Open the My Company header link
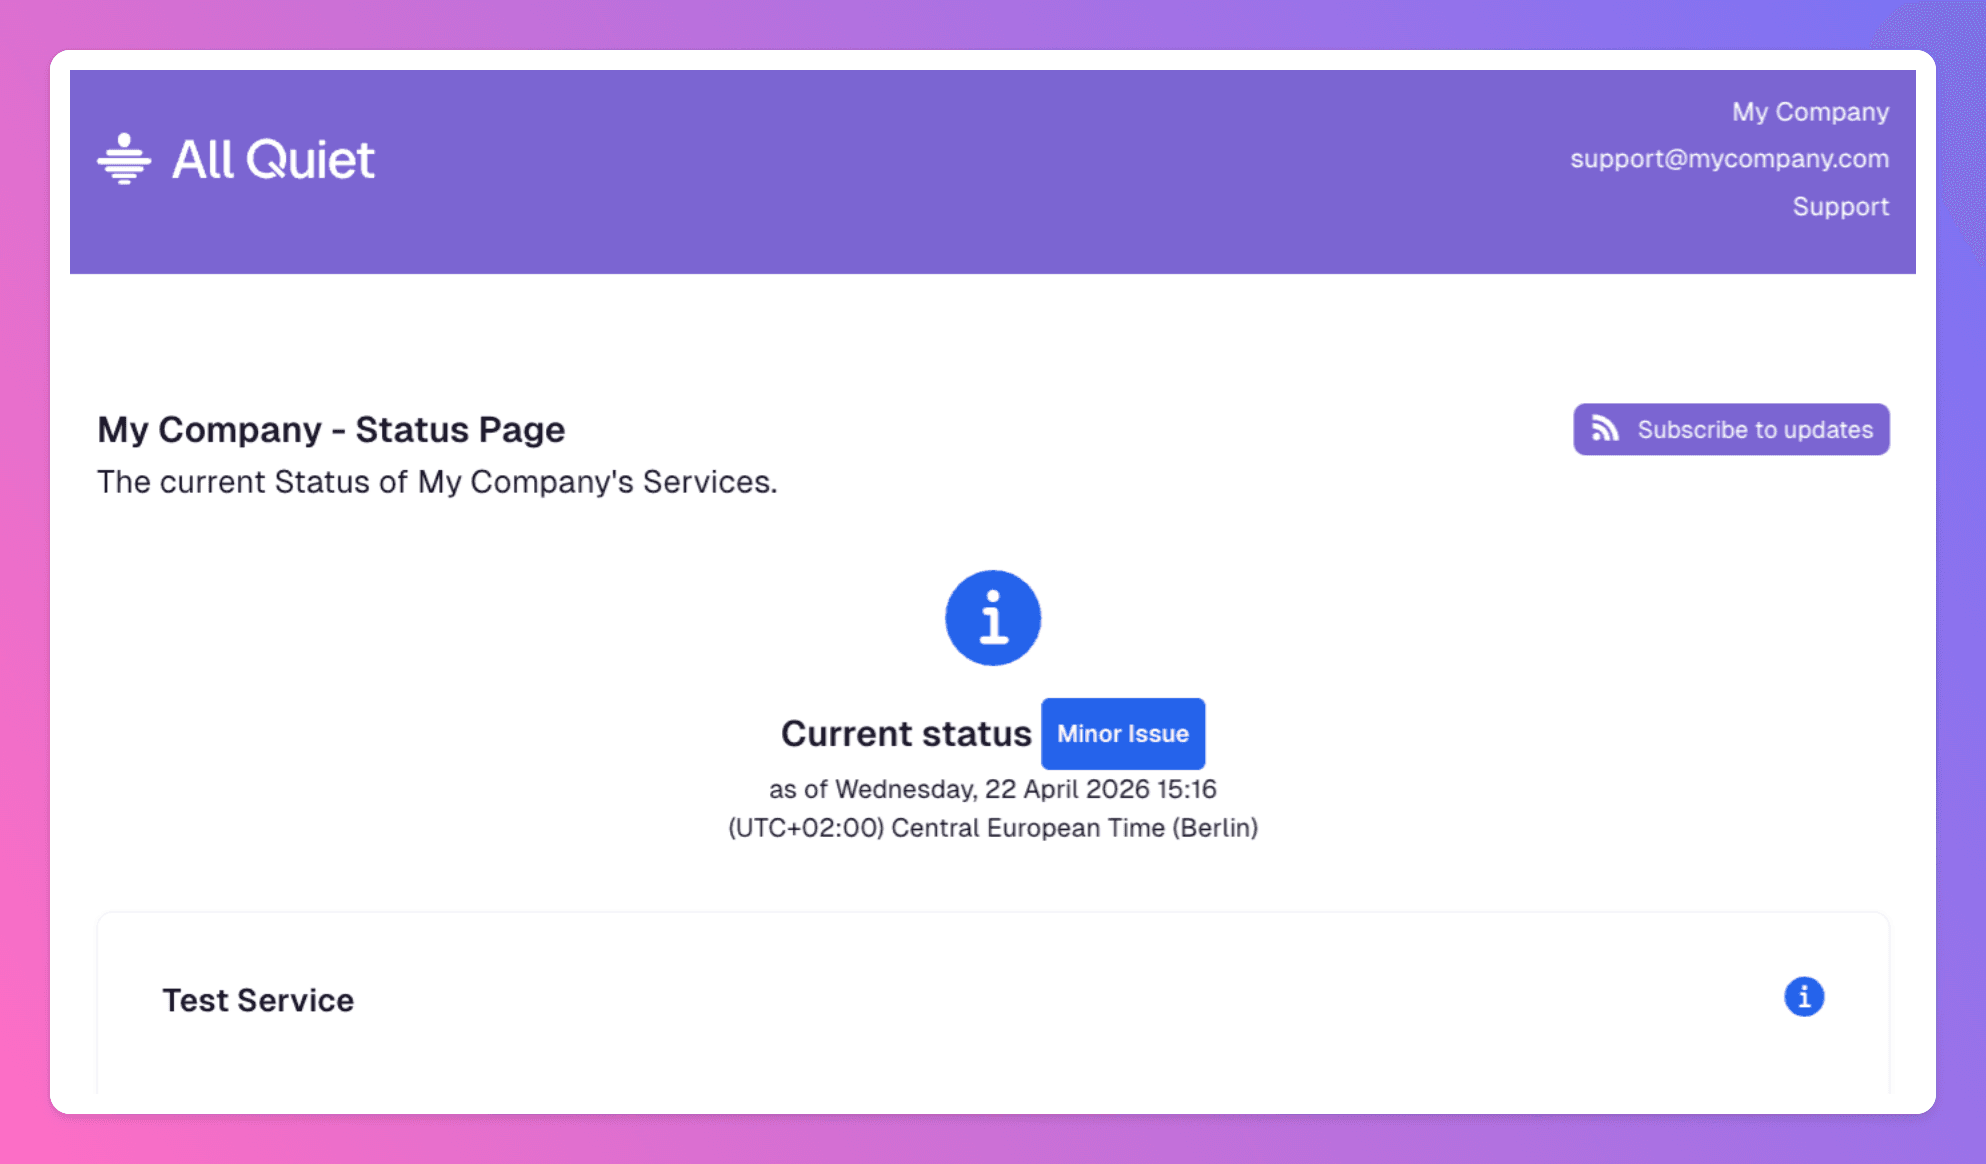 [x=1809, y=112]
